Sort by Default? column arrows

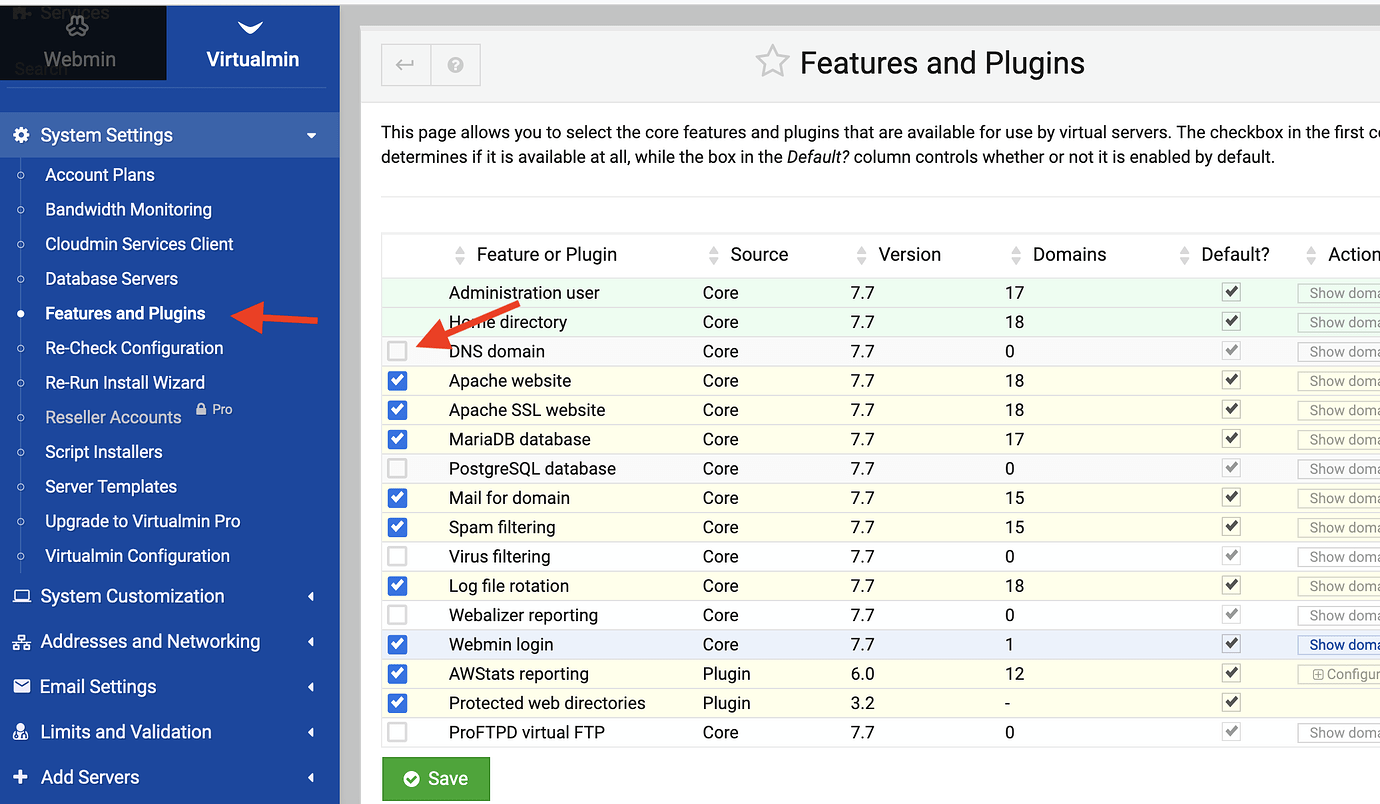point(1185,255)
